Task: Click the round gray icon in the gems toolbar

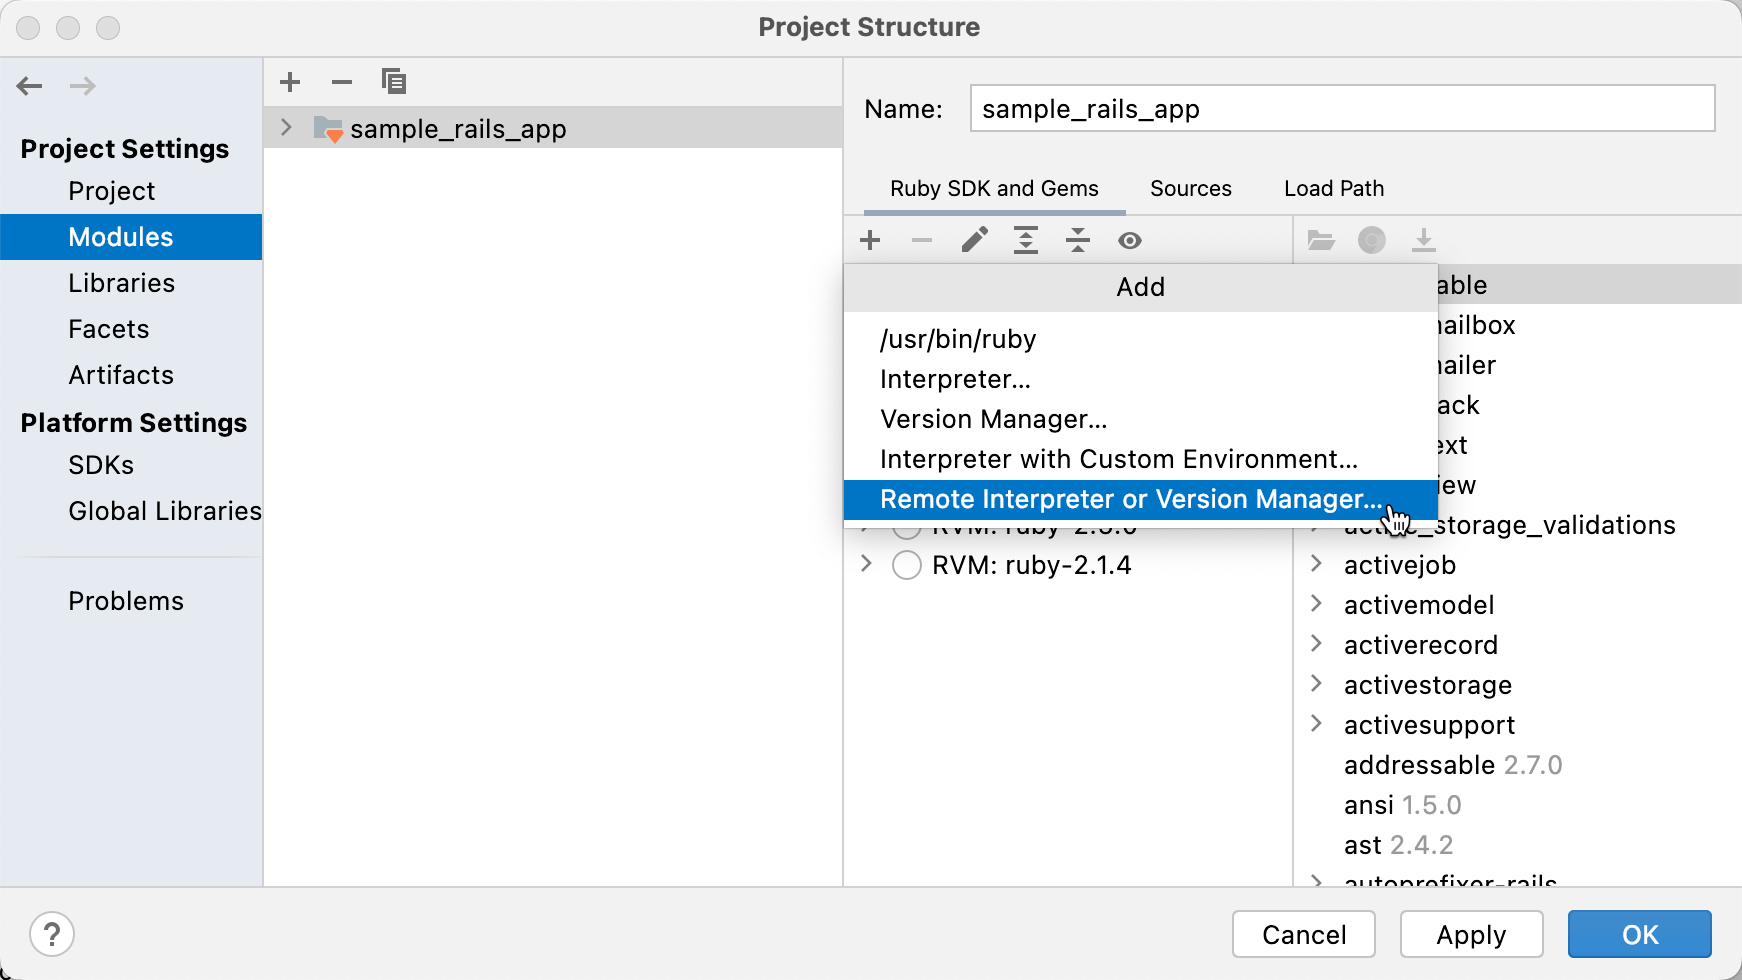Action: click(1372, 240)
